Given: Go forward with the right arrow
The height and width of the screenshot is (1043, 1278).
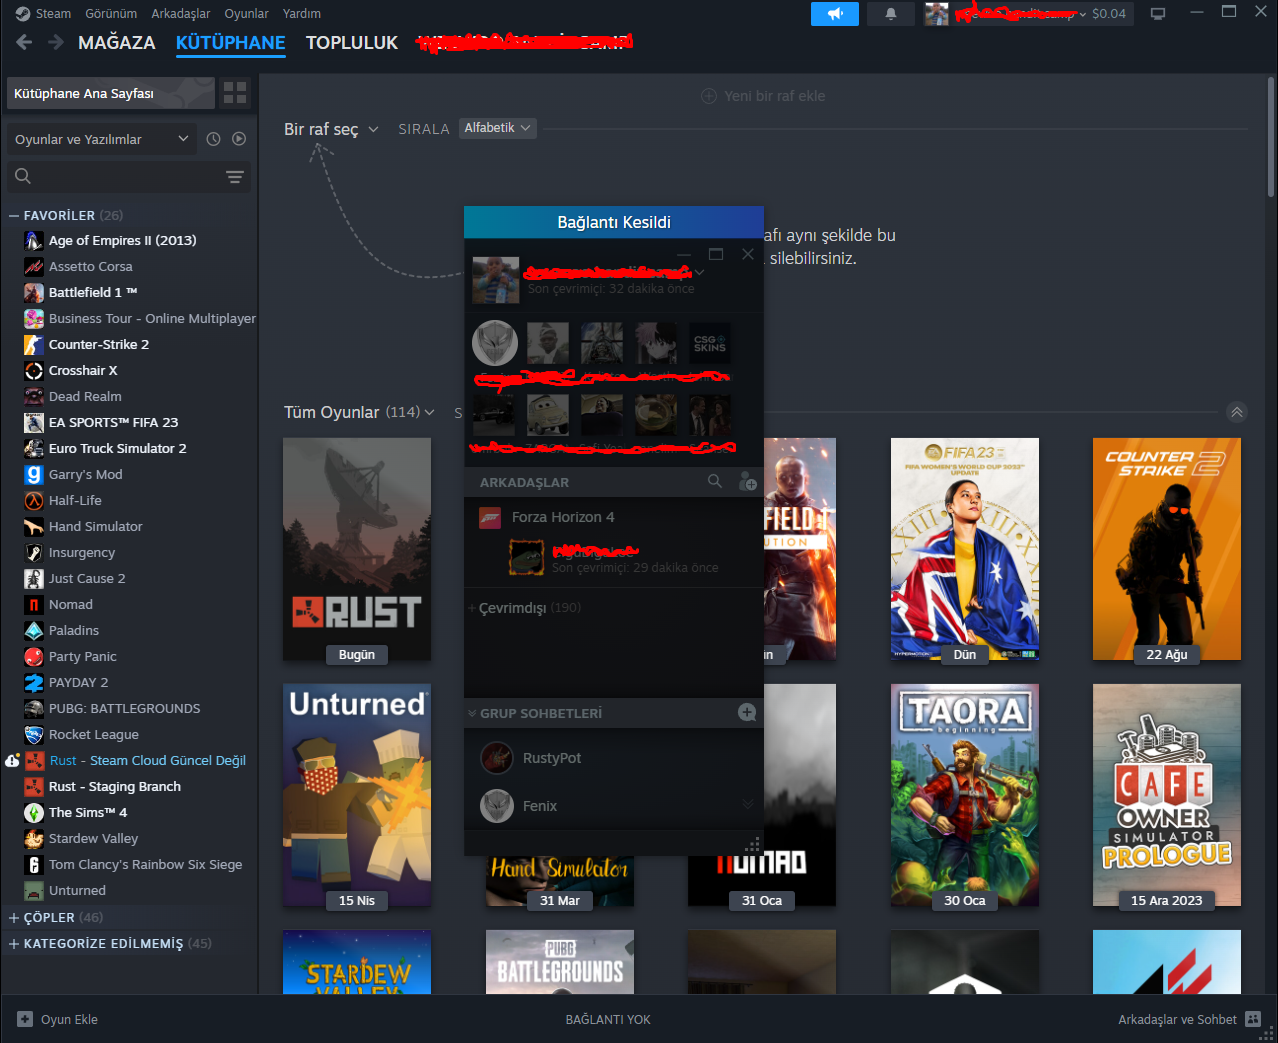Looking at the screenshot, I should (56, 42).
